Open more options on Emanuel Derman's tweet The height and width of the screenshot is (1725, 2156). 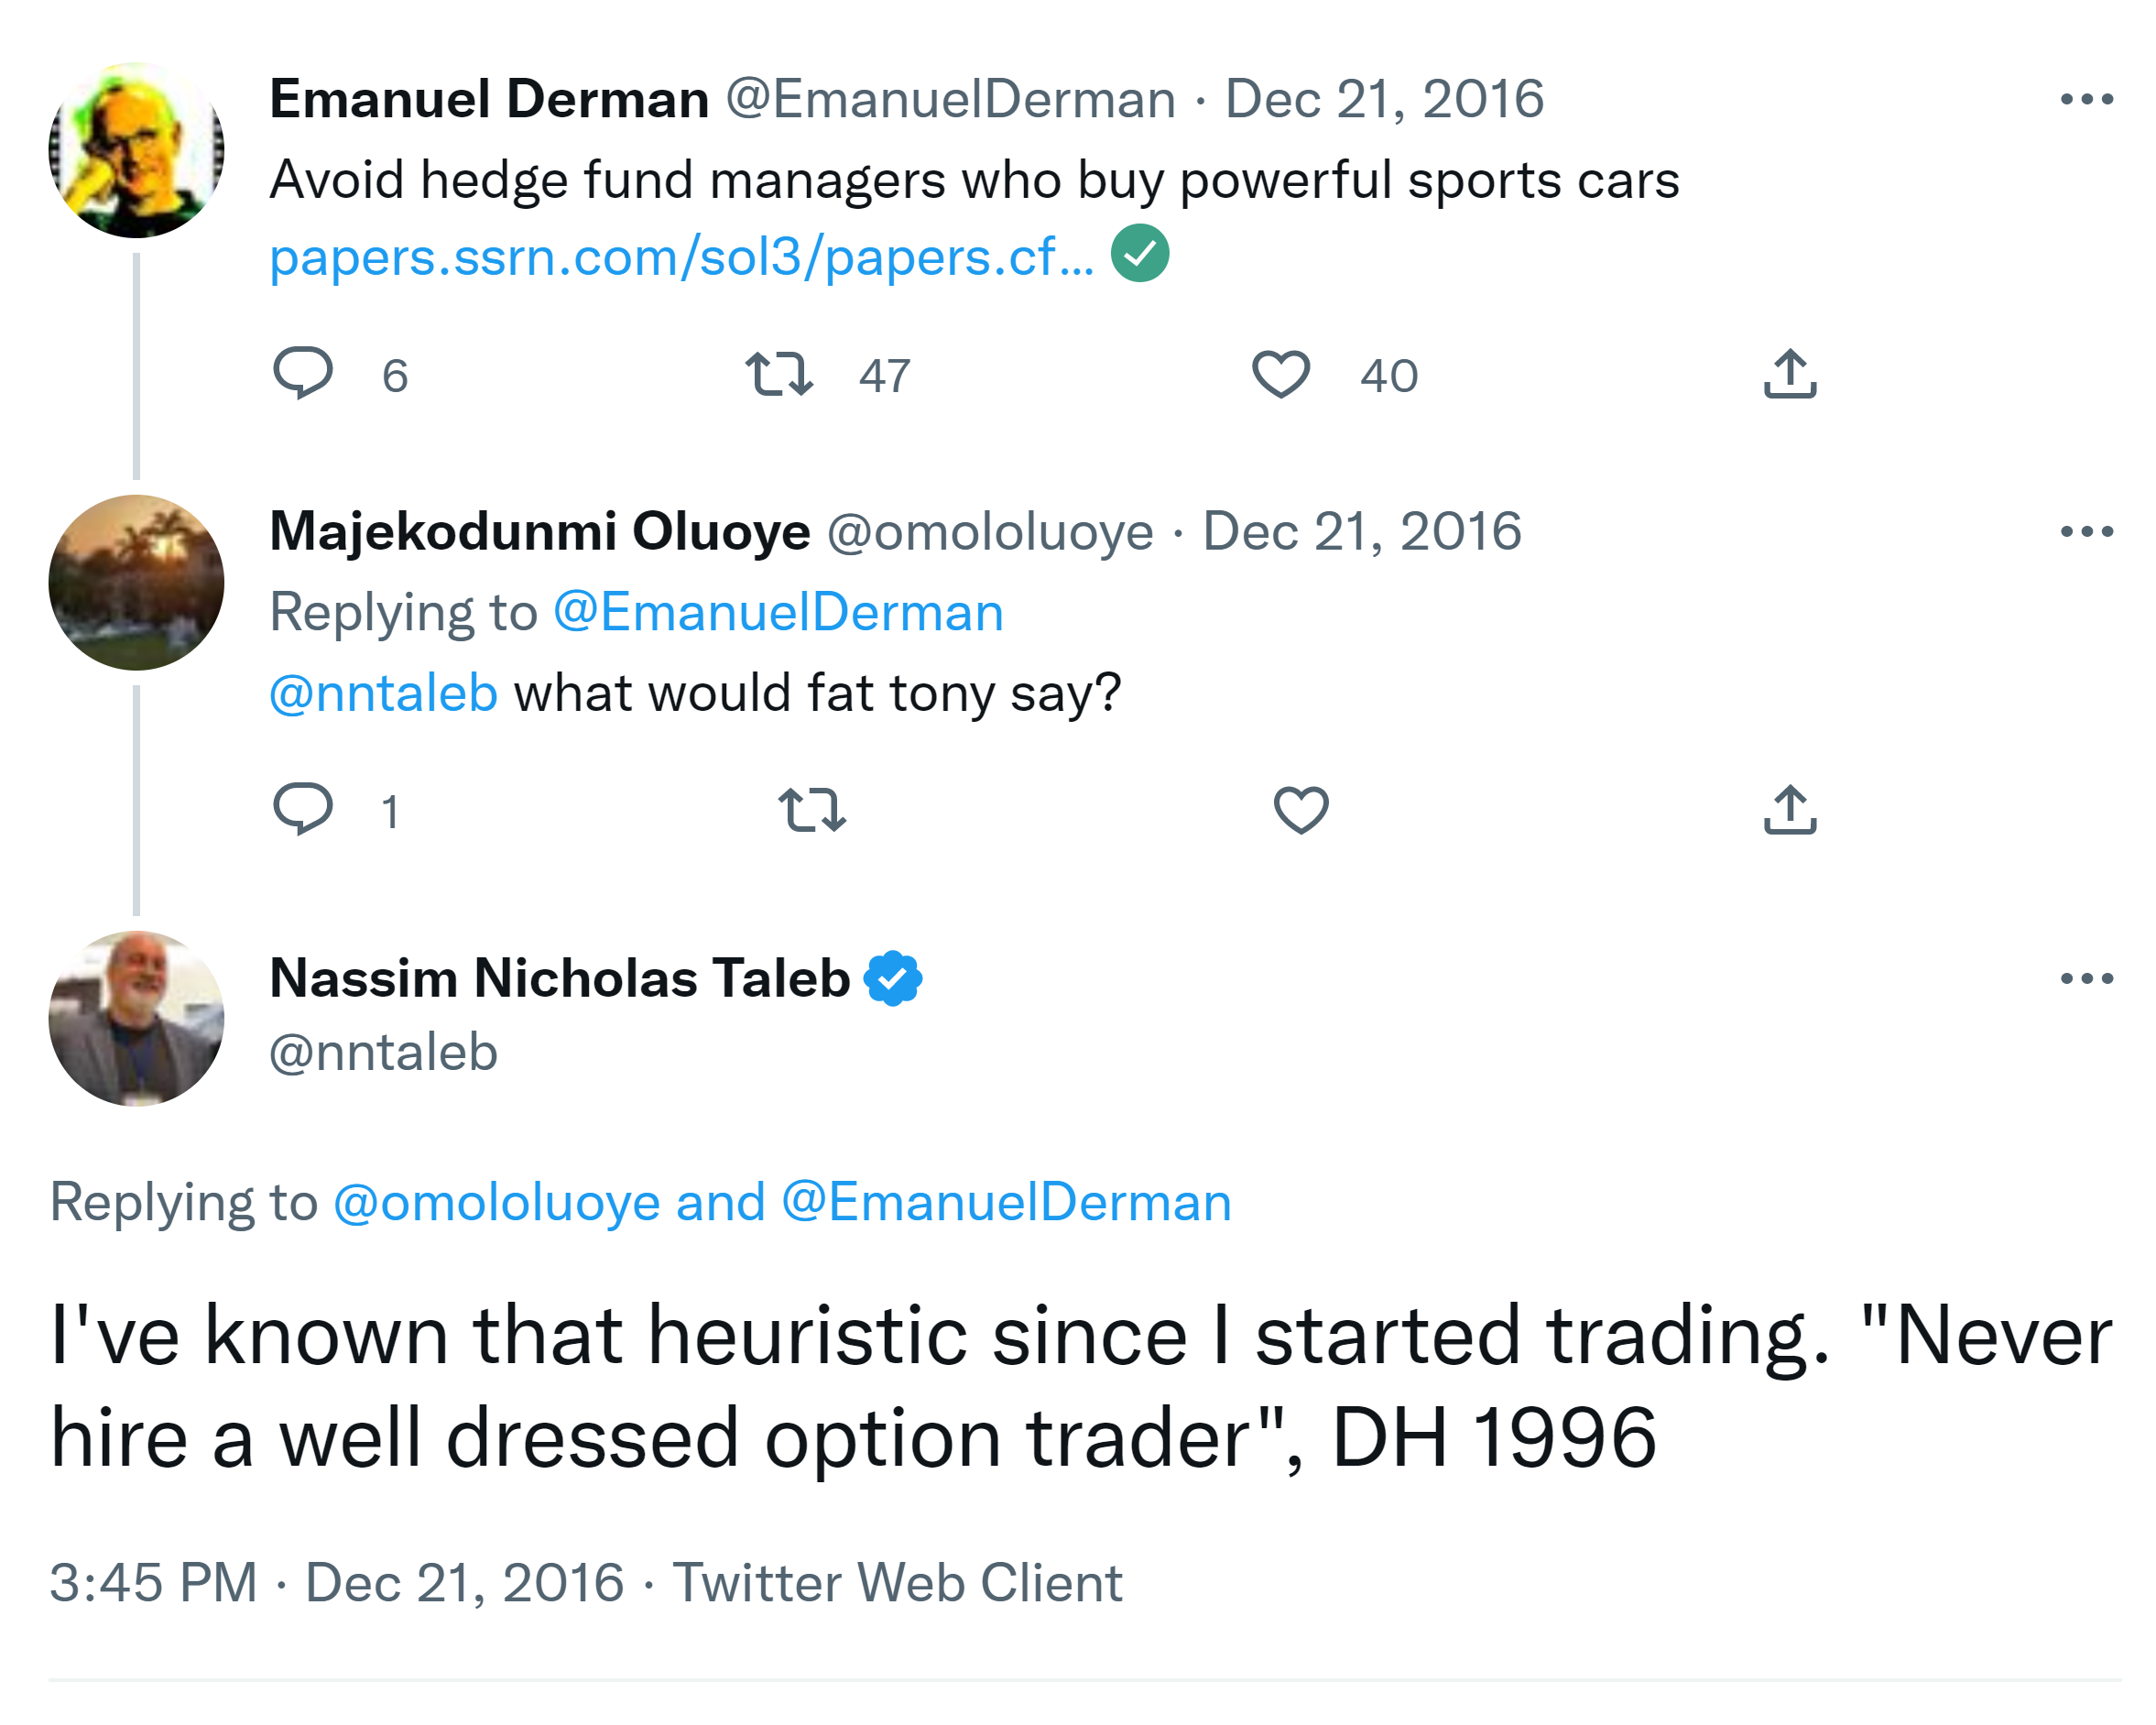coord(2086,99)
